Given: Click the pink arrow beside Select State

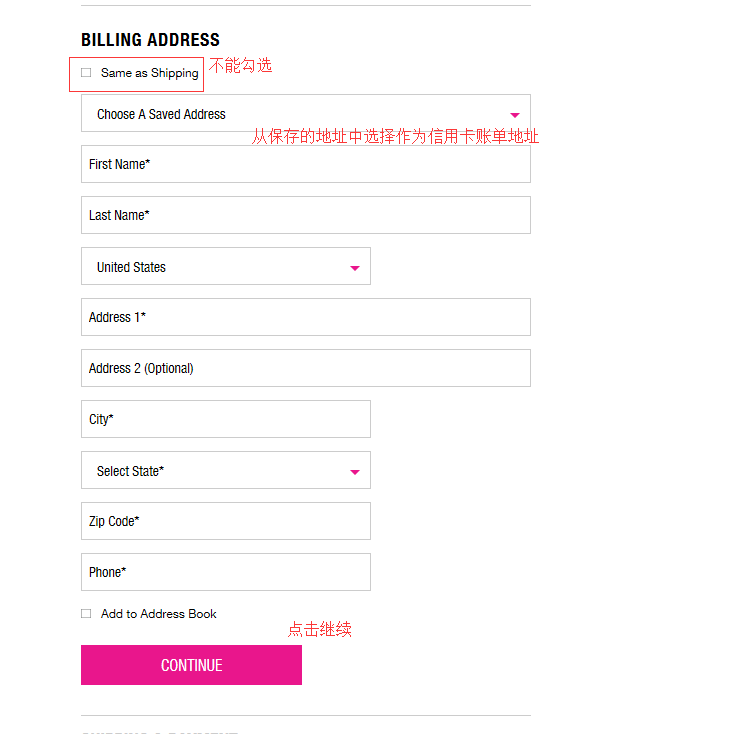Looking at the screenshot, I should point(355,472).
